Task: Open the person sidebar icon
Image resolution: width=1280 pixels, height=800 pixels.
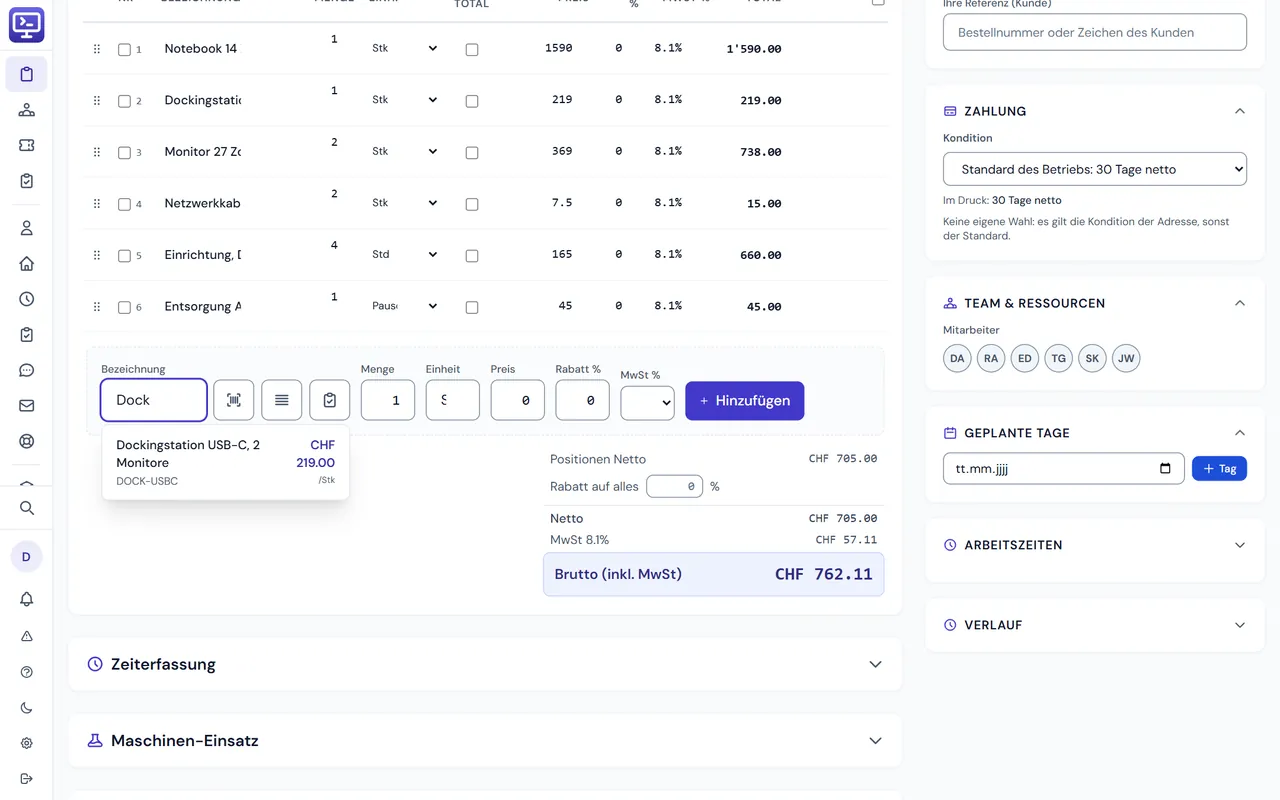Action: pyautogui.click(x=27, y=228)
